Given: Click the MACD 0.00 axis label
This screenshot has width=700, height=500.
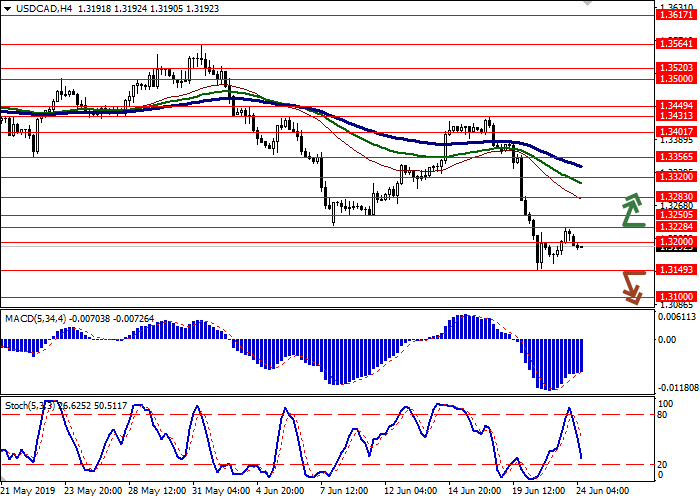Looking at the screenshot, I should (x=664, y=340).
